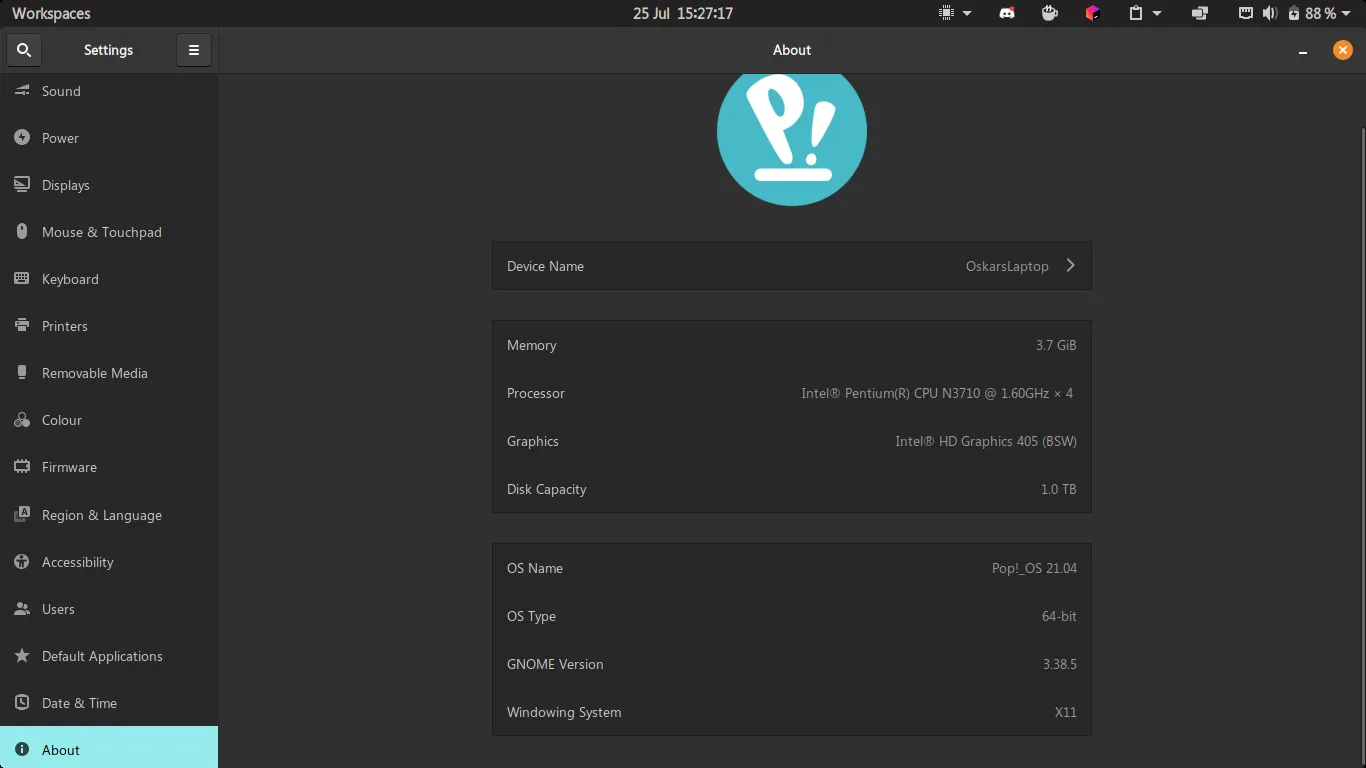Click the GNOME Version value 3.38.5
The image size is (1366, 768).
1060,664
